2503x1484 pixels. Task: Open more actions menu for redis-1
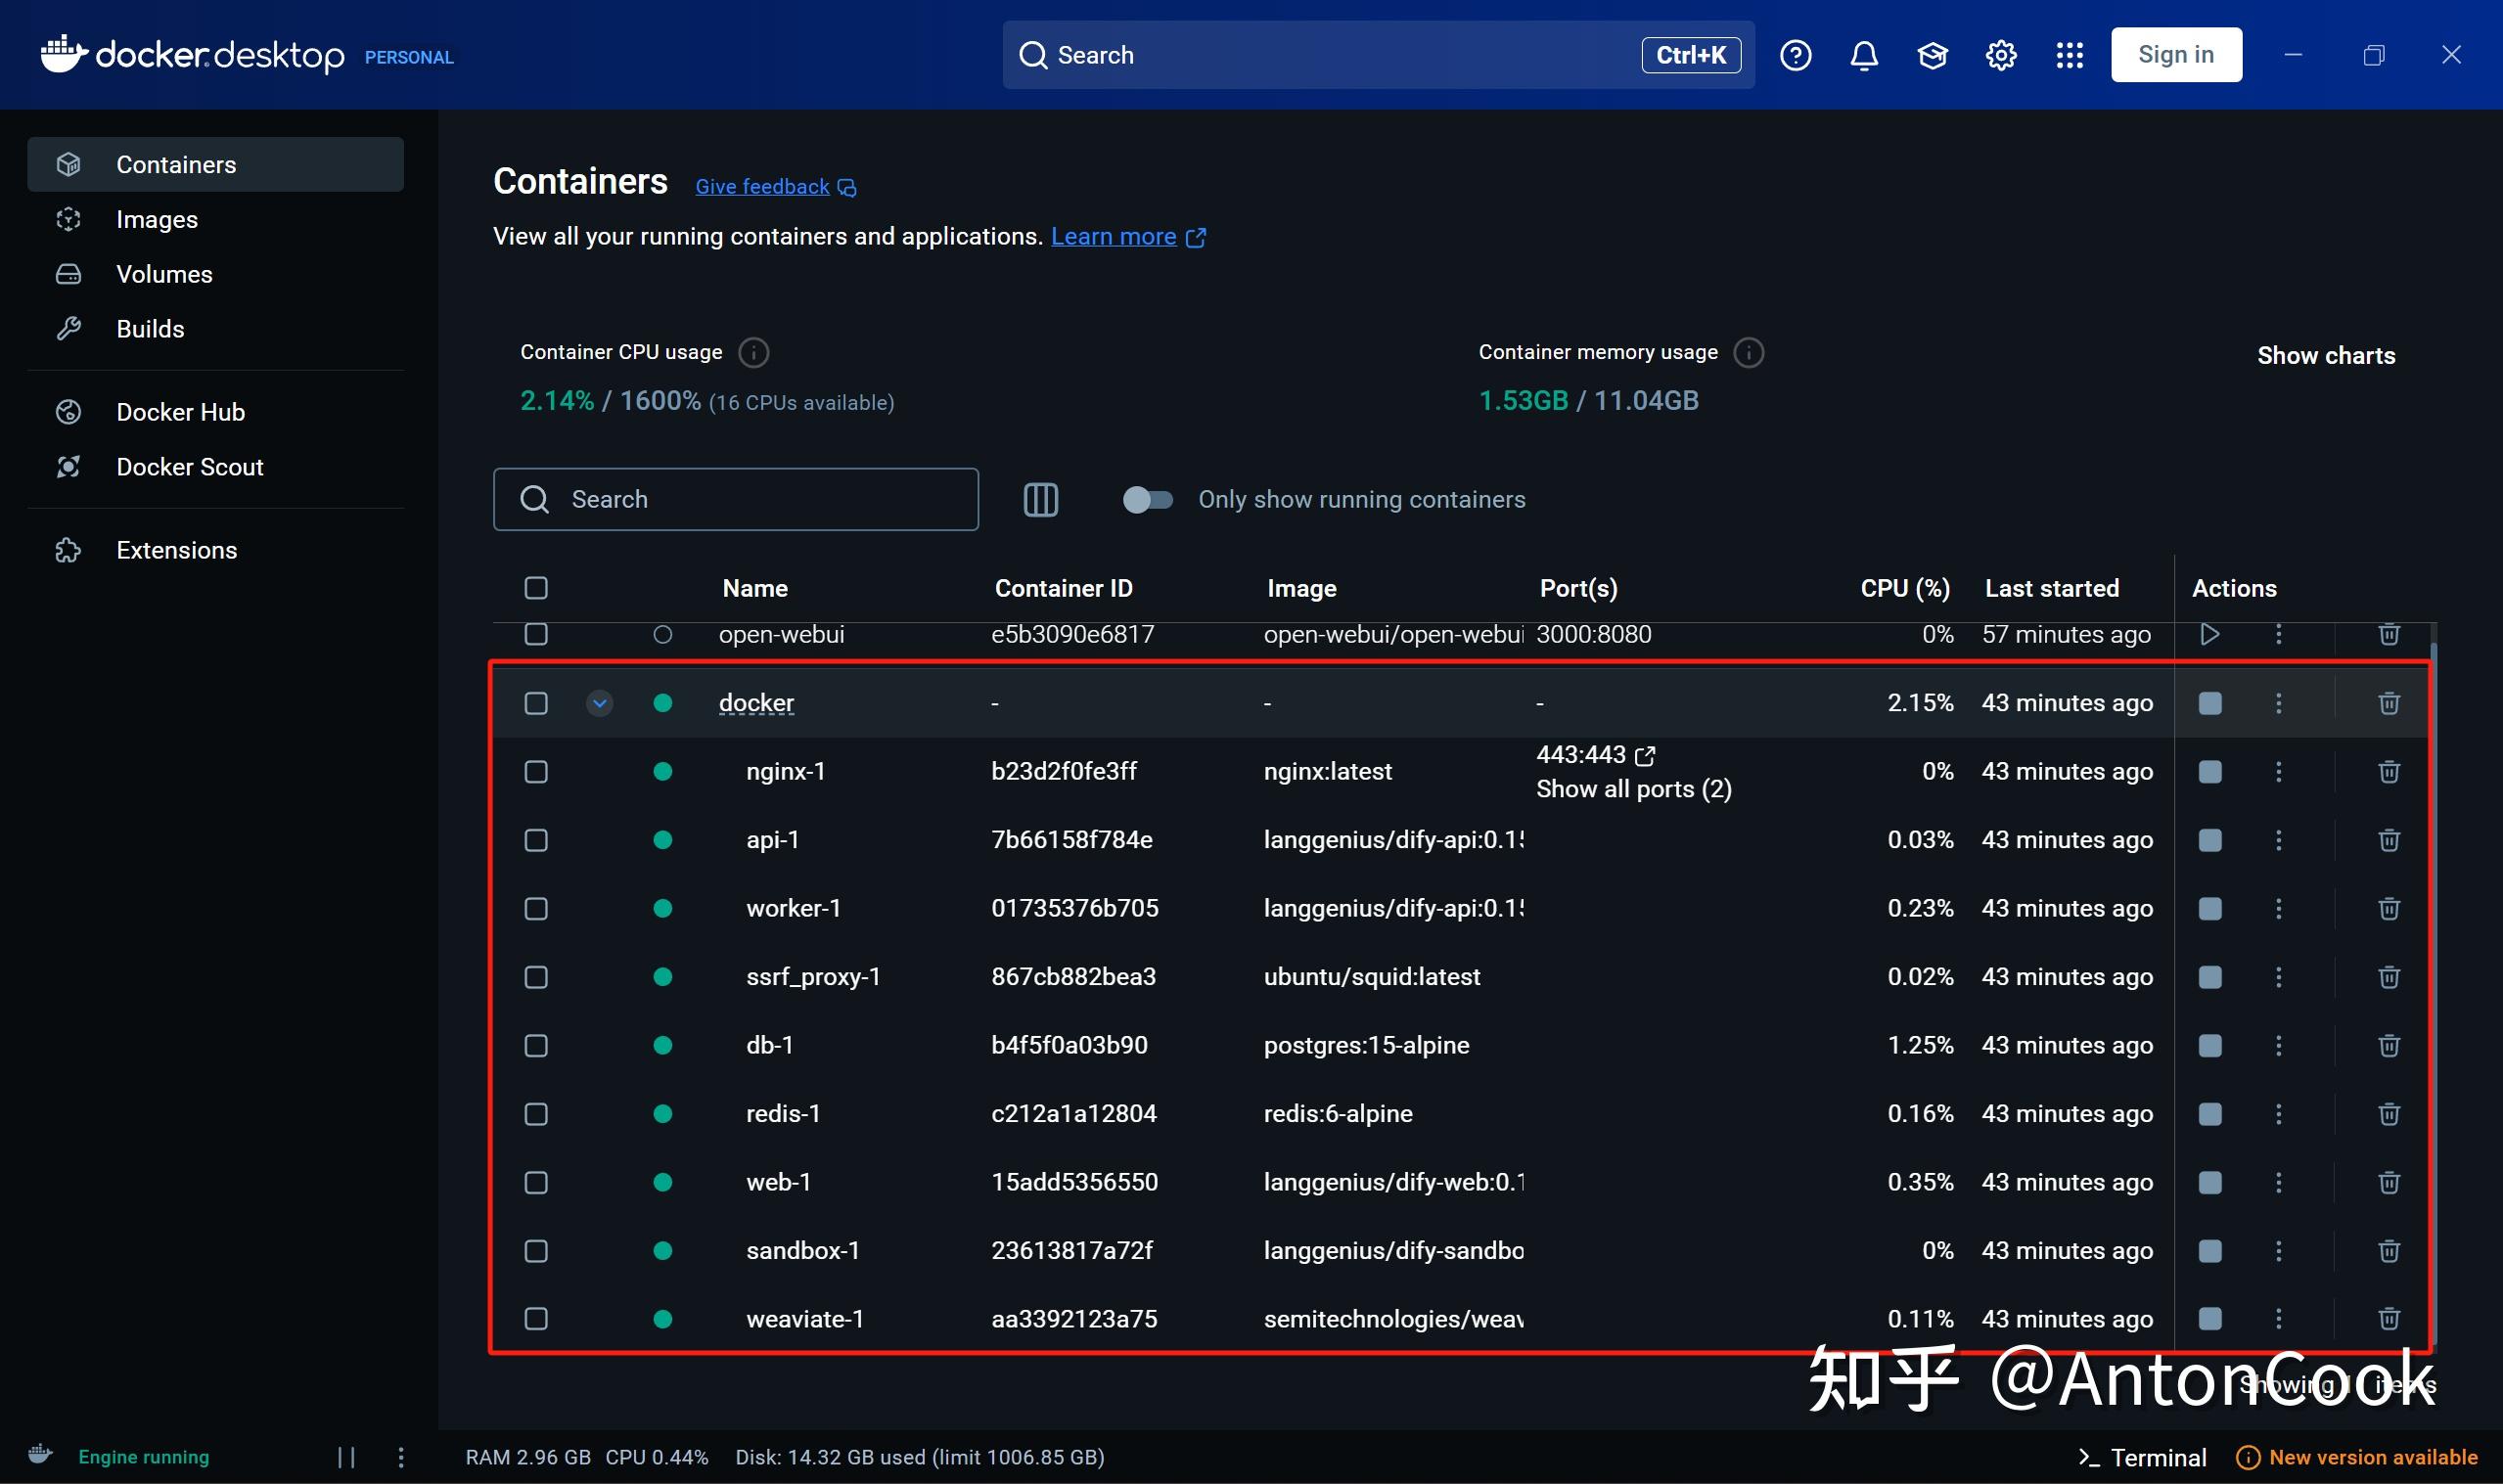click(x=2278, y=1114)
